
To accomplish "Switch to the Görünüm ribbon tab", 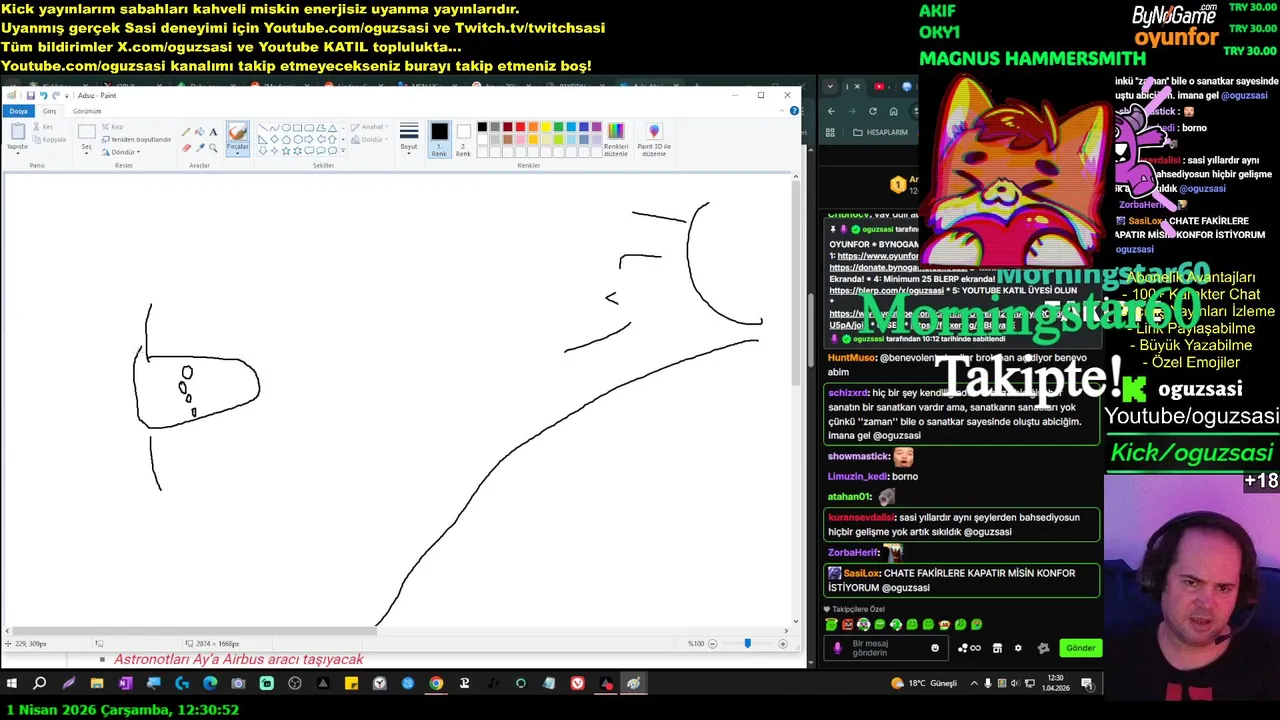I will 87,111.
